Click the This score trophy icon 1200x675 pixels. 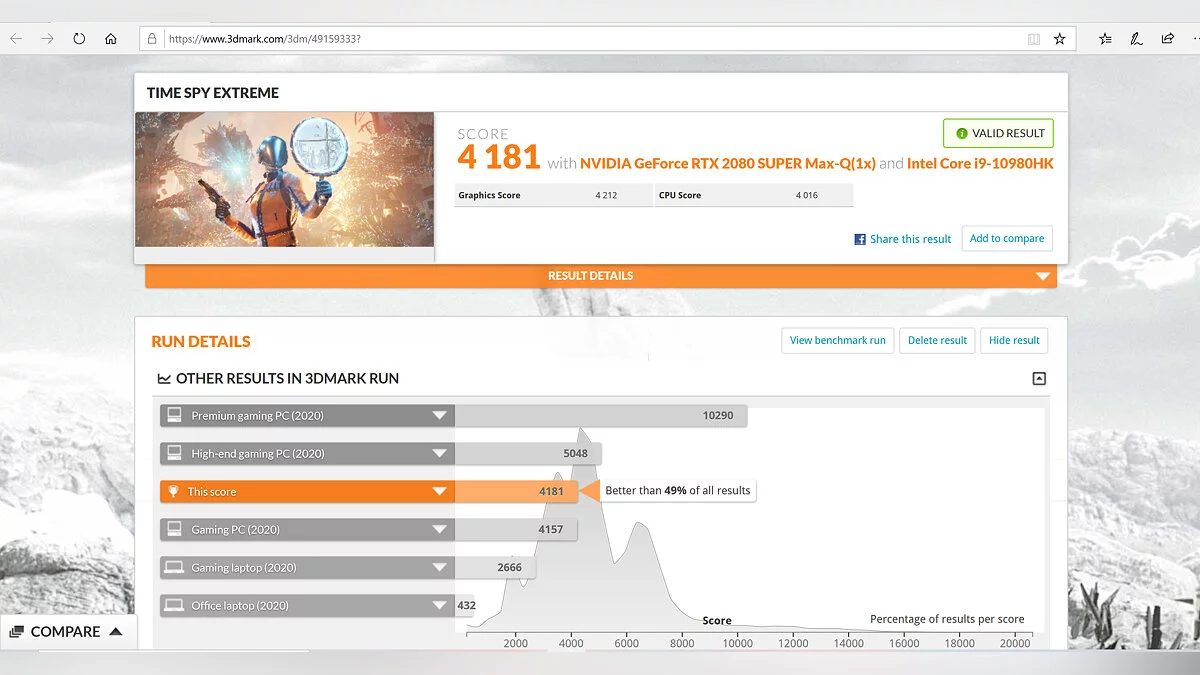[x=173, y=491]
